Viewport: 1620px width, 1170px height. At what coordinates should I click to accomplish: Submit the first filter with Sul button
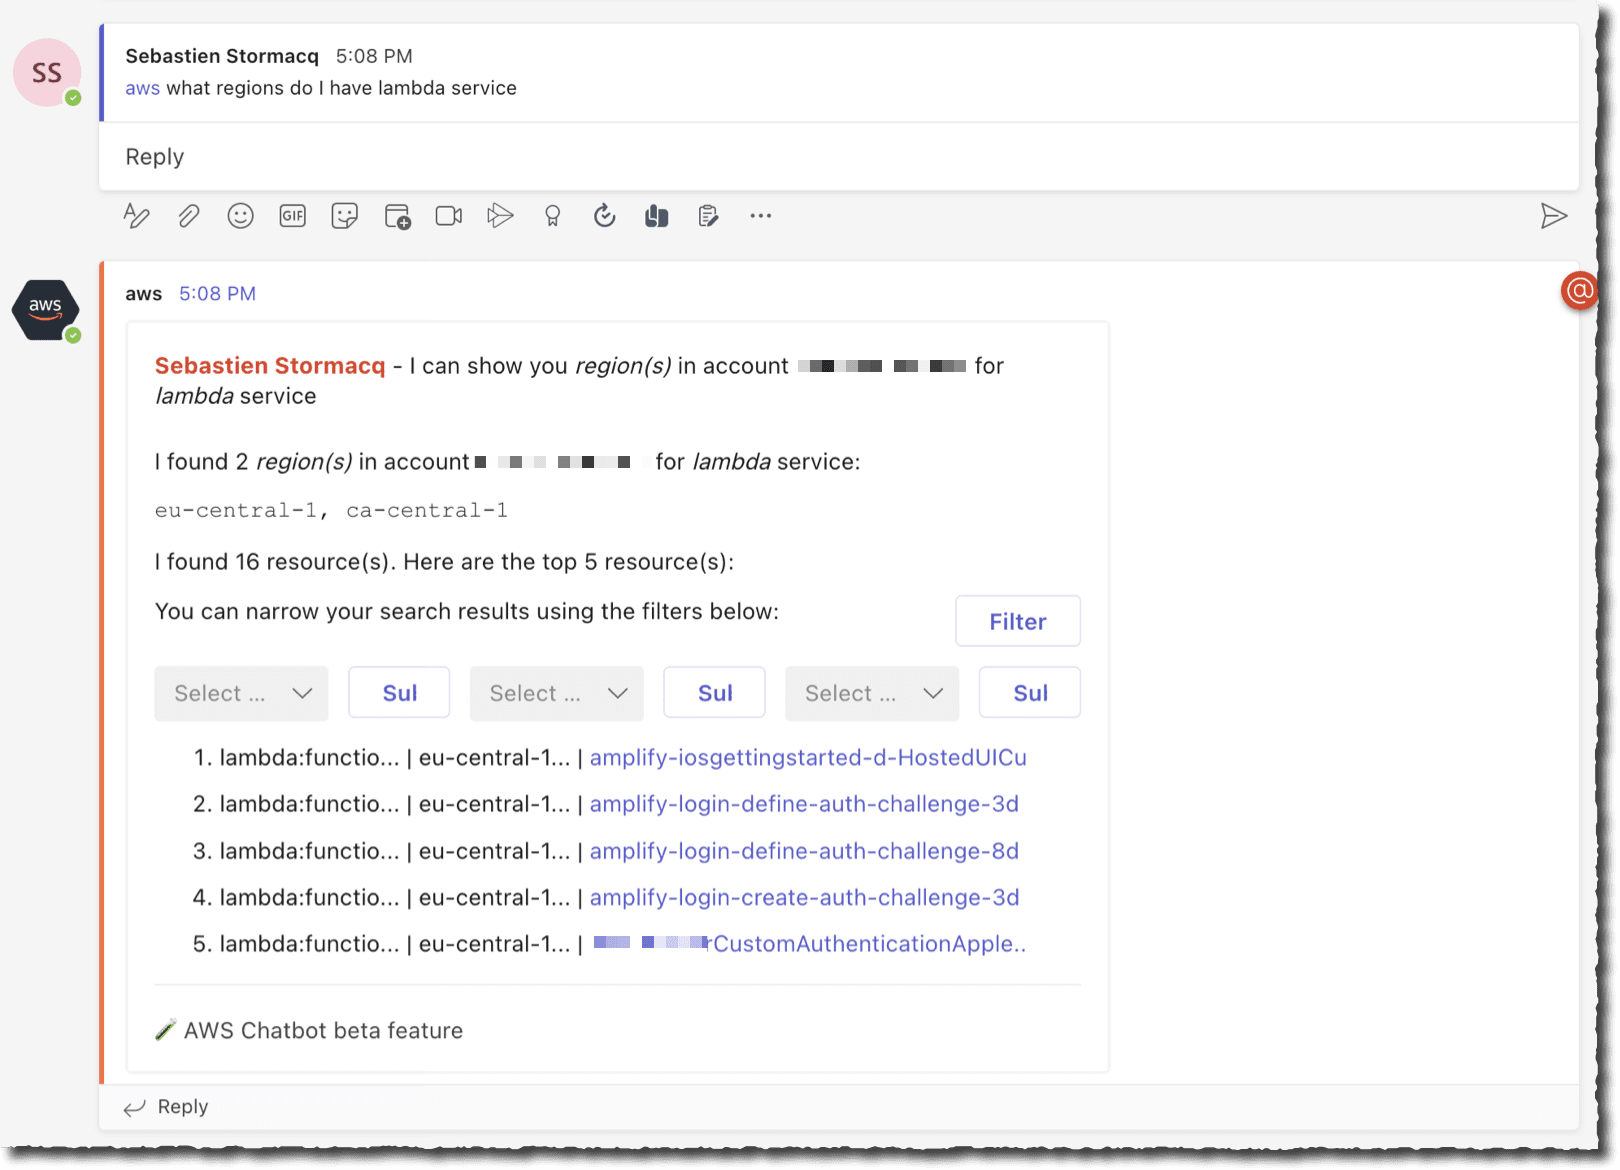click(399, 692)
